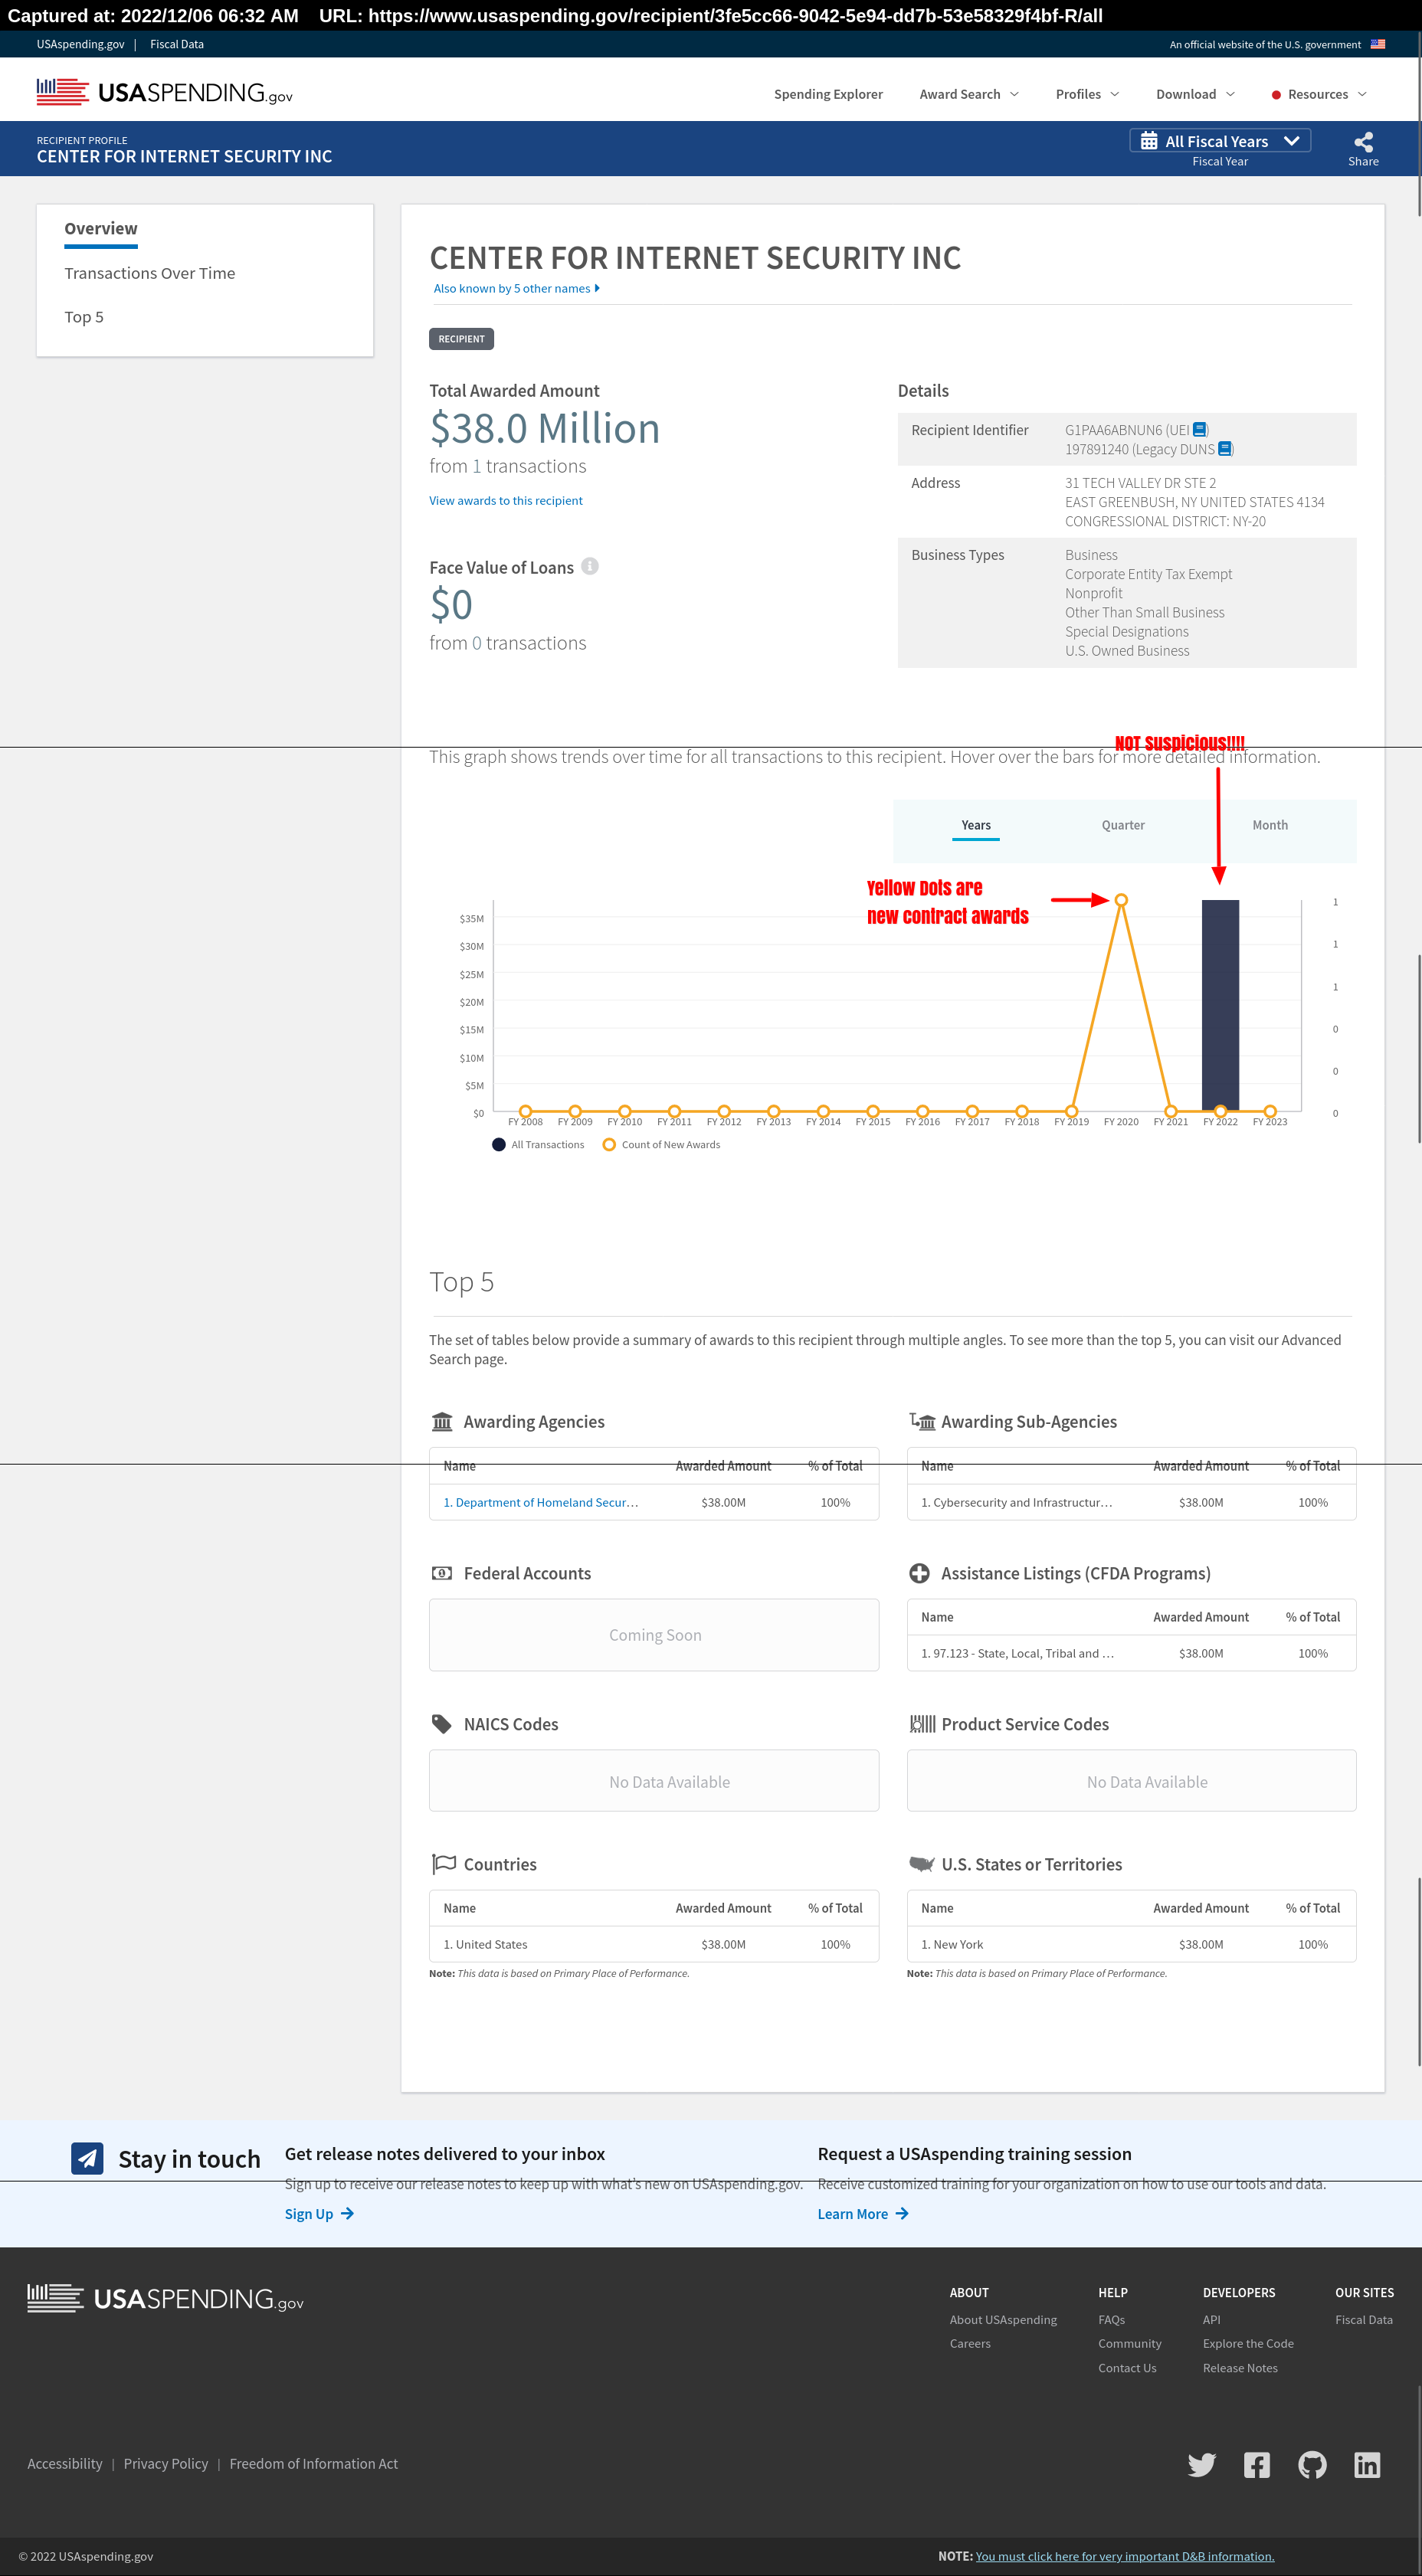Click the FY 2022 transactions bar
Viewport: 1422px width, 2576px height.
1220,1005
